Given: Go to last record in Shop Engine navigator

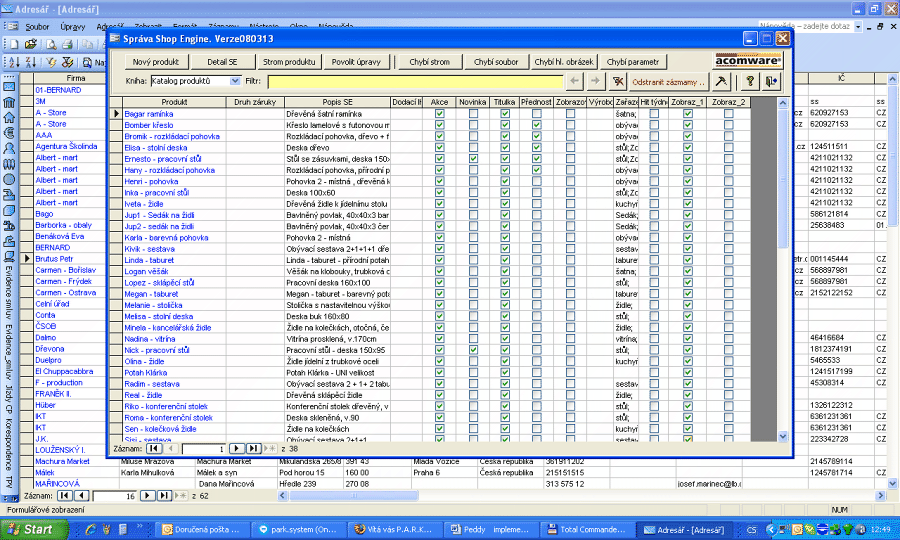Looking at the screenshot, I should [x=253, y=449].
